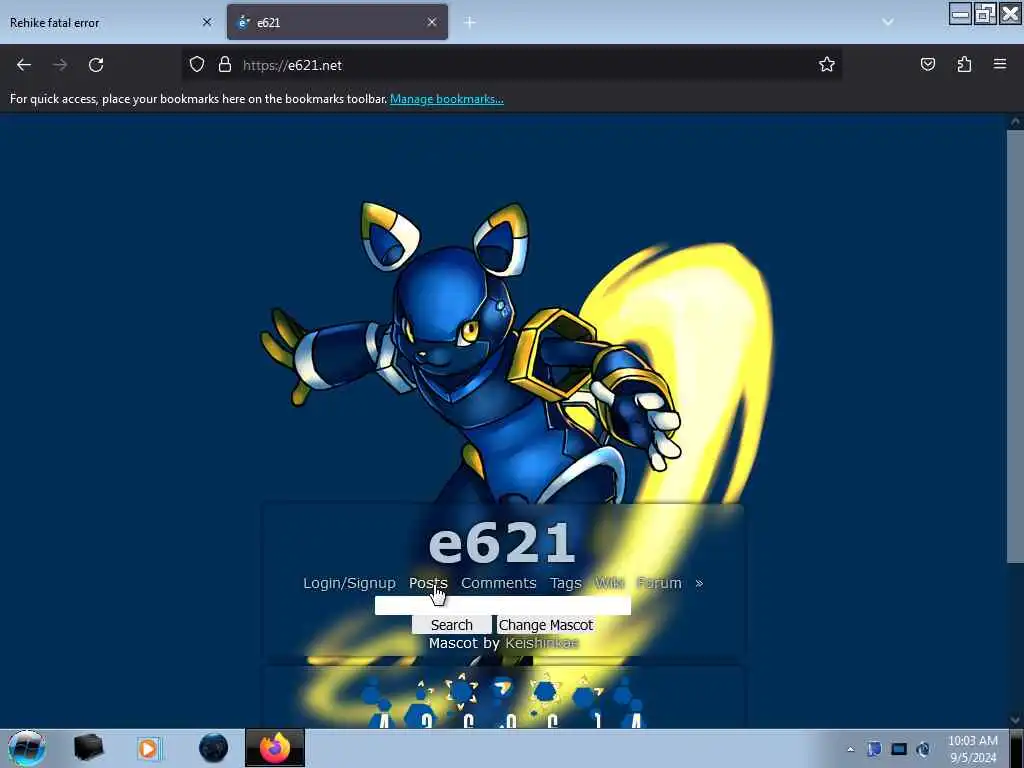Expand more navigation links with » arrow
Viewport: 1024px width, 768px height.
click(x=699, y=583)
